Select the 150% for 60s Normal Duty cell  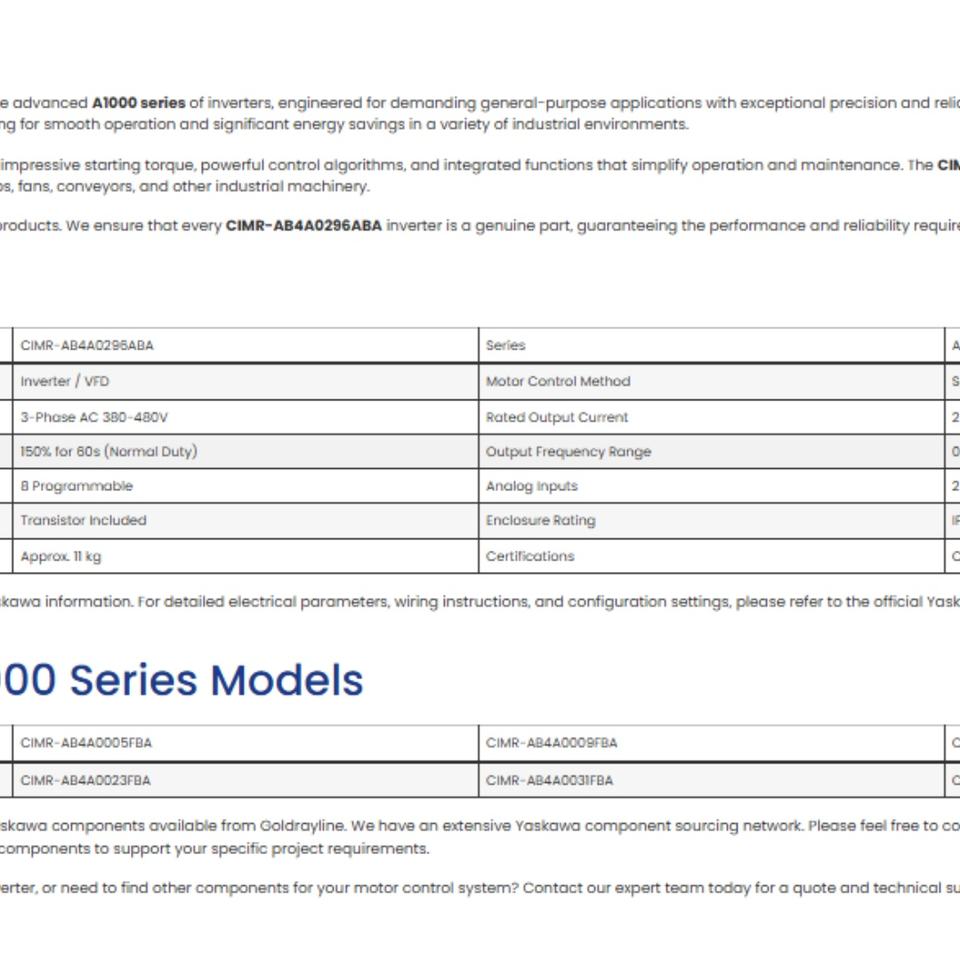pos(246,452)
